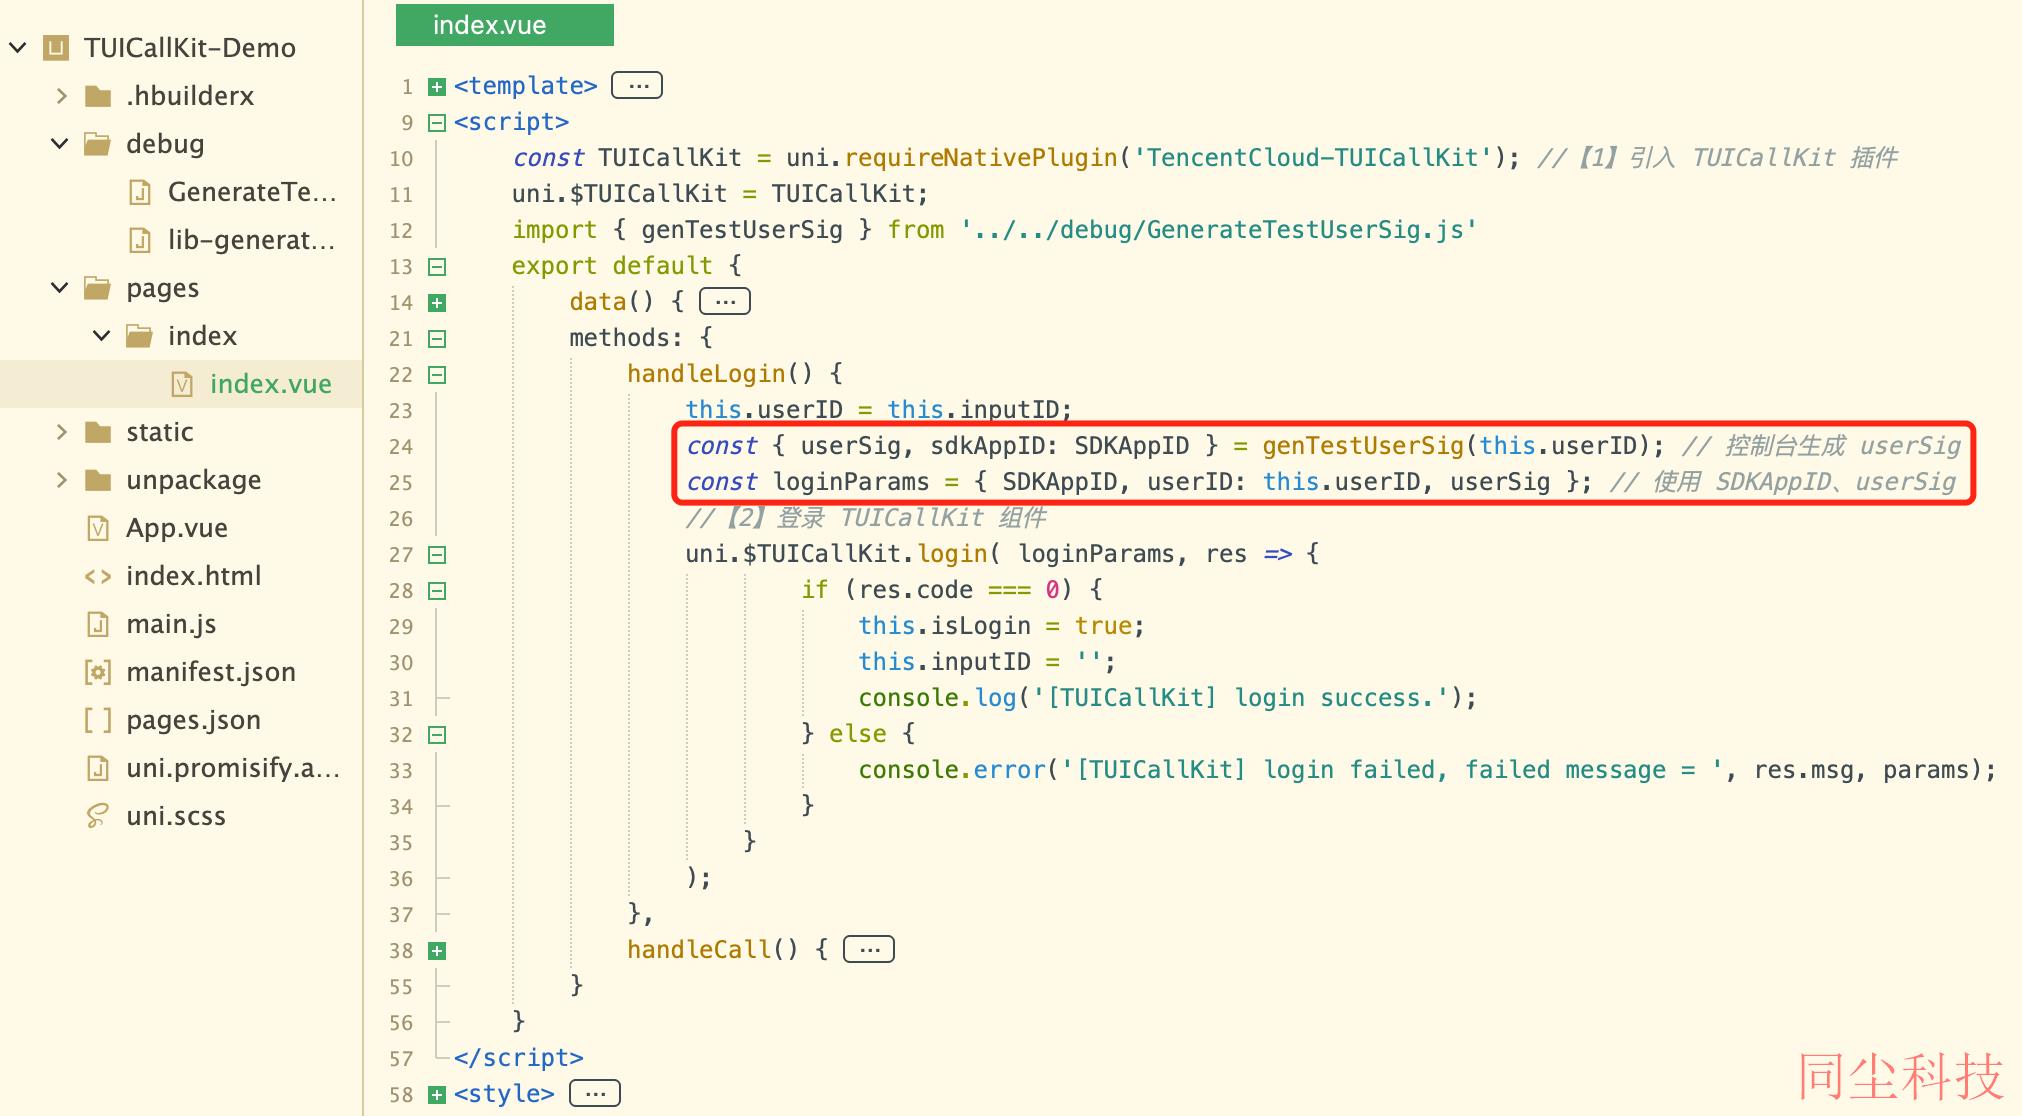
Task: Expand the folded handleCall block on line 38
Action: [x=437, y=951]
